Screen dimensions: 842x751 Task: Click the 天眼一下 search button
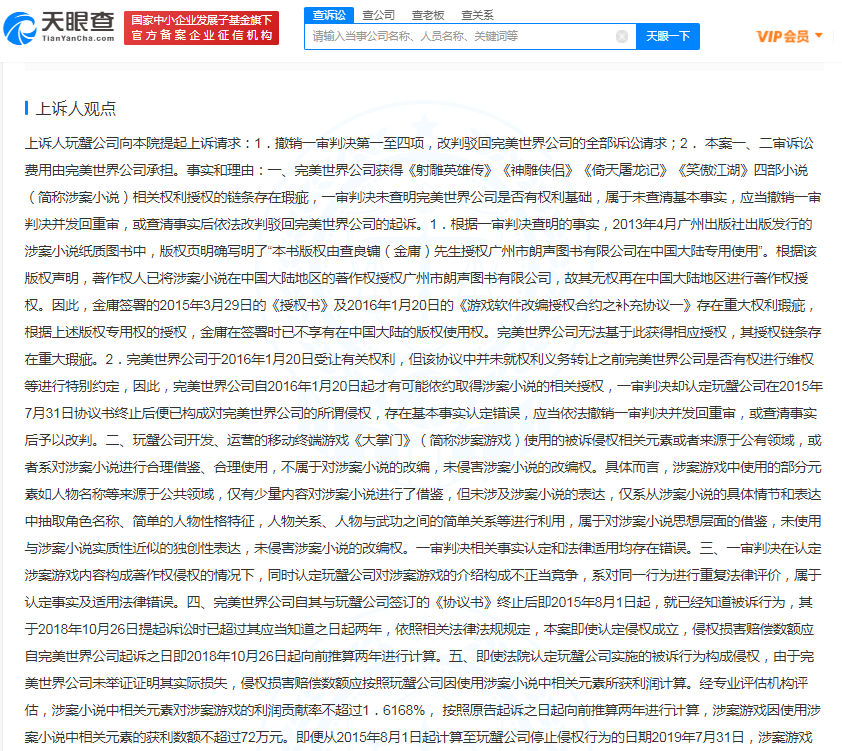tap(667, 37)
